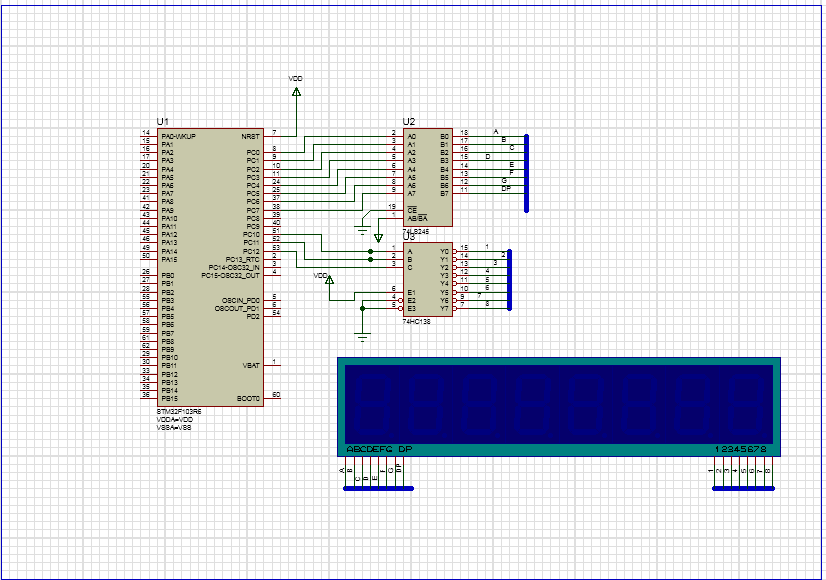Click the STM32F103R6 part name text
826x580 pixels.
[x=179, y=411]
